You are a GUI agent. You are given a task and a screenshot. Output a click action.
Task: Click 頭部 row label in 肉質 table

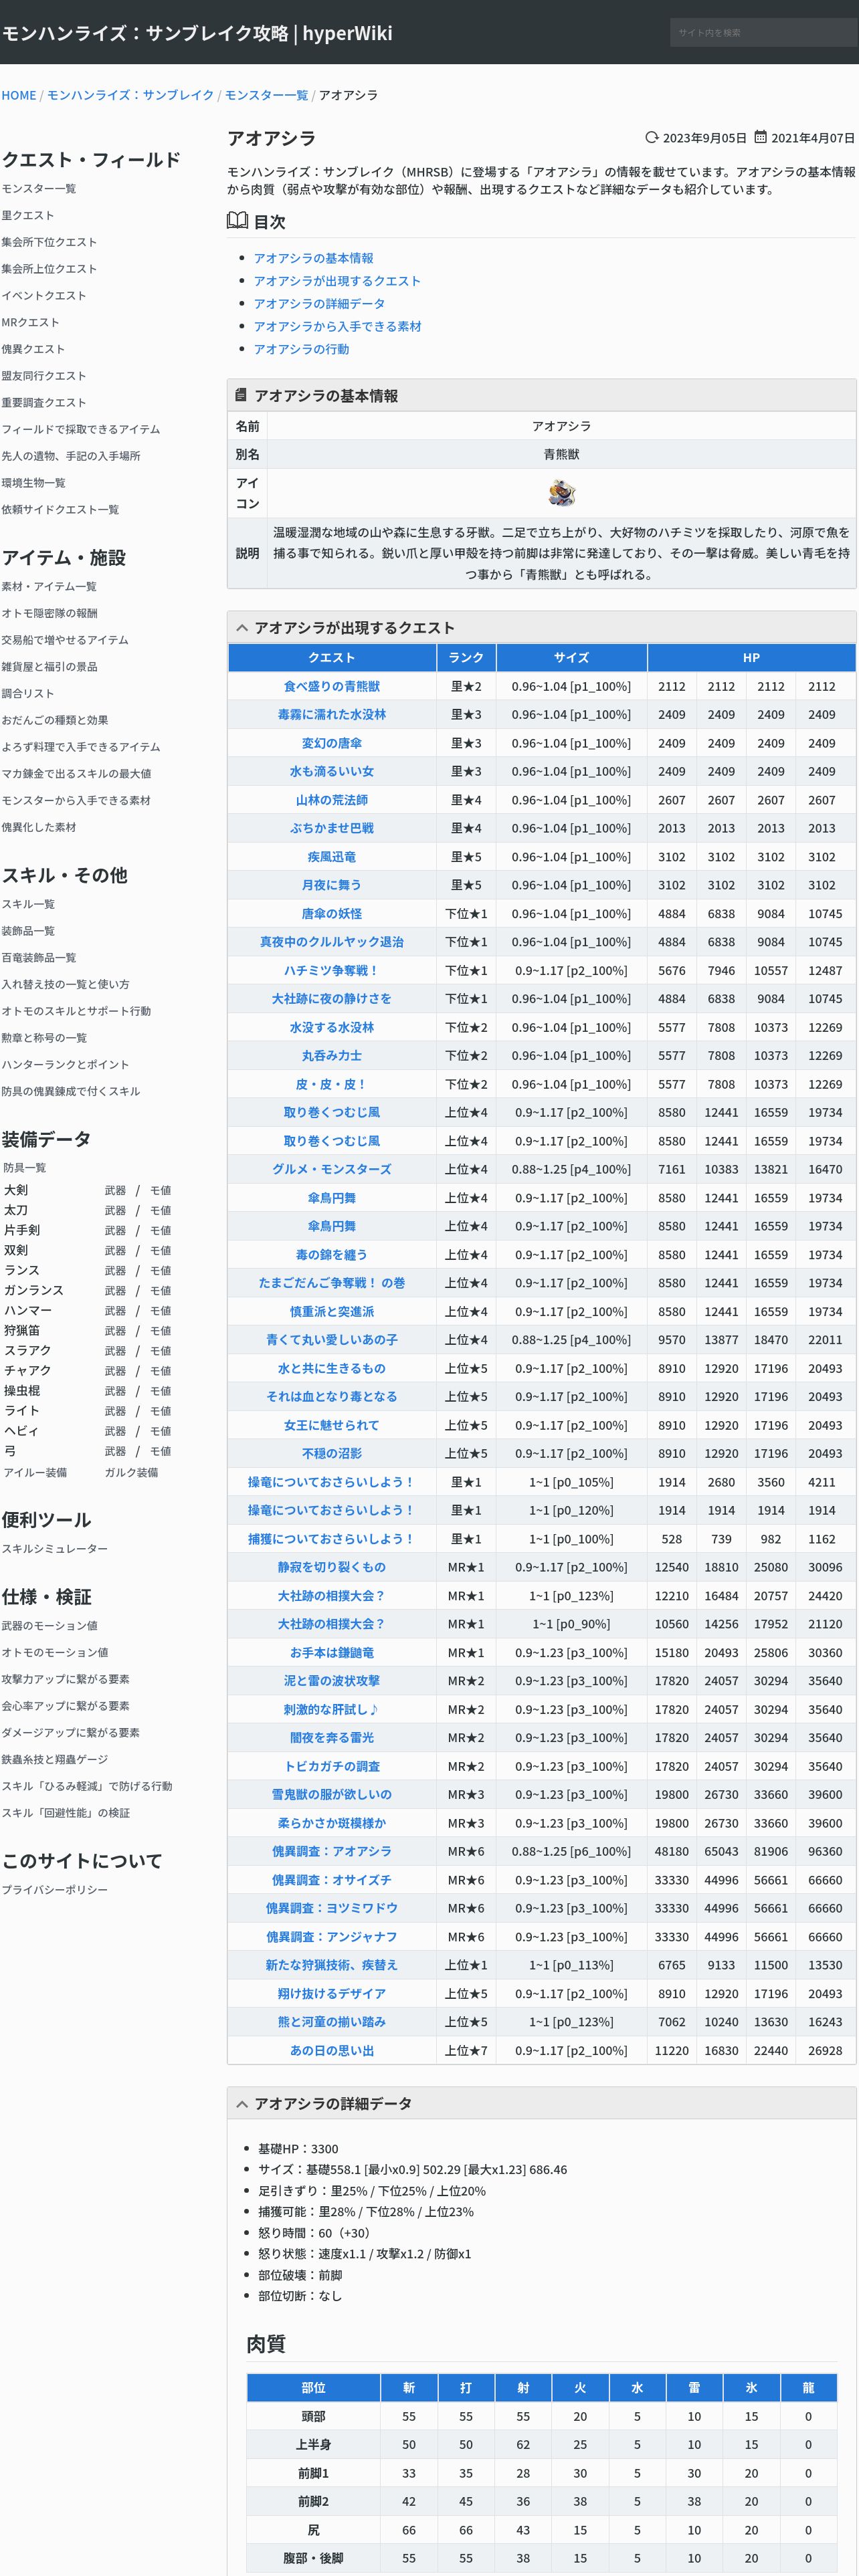pos(313,2416)
